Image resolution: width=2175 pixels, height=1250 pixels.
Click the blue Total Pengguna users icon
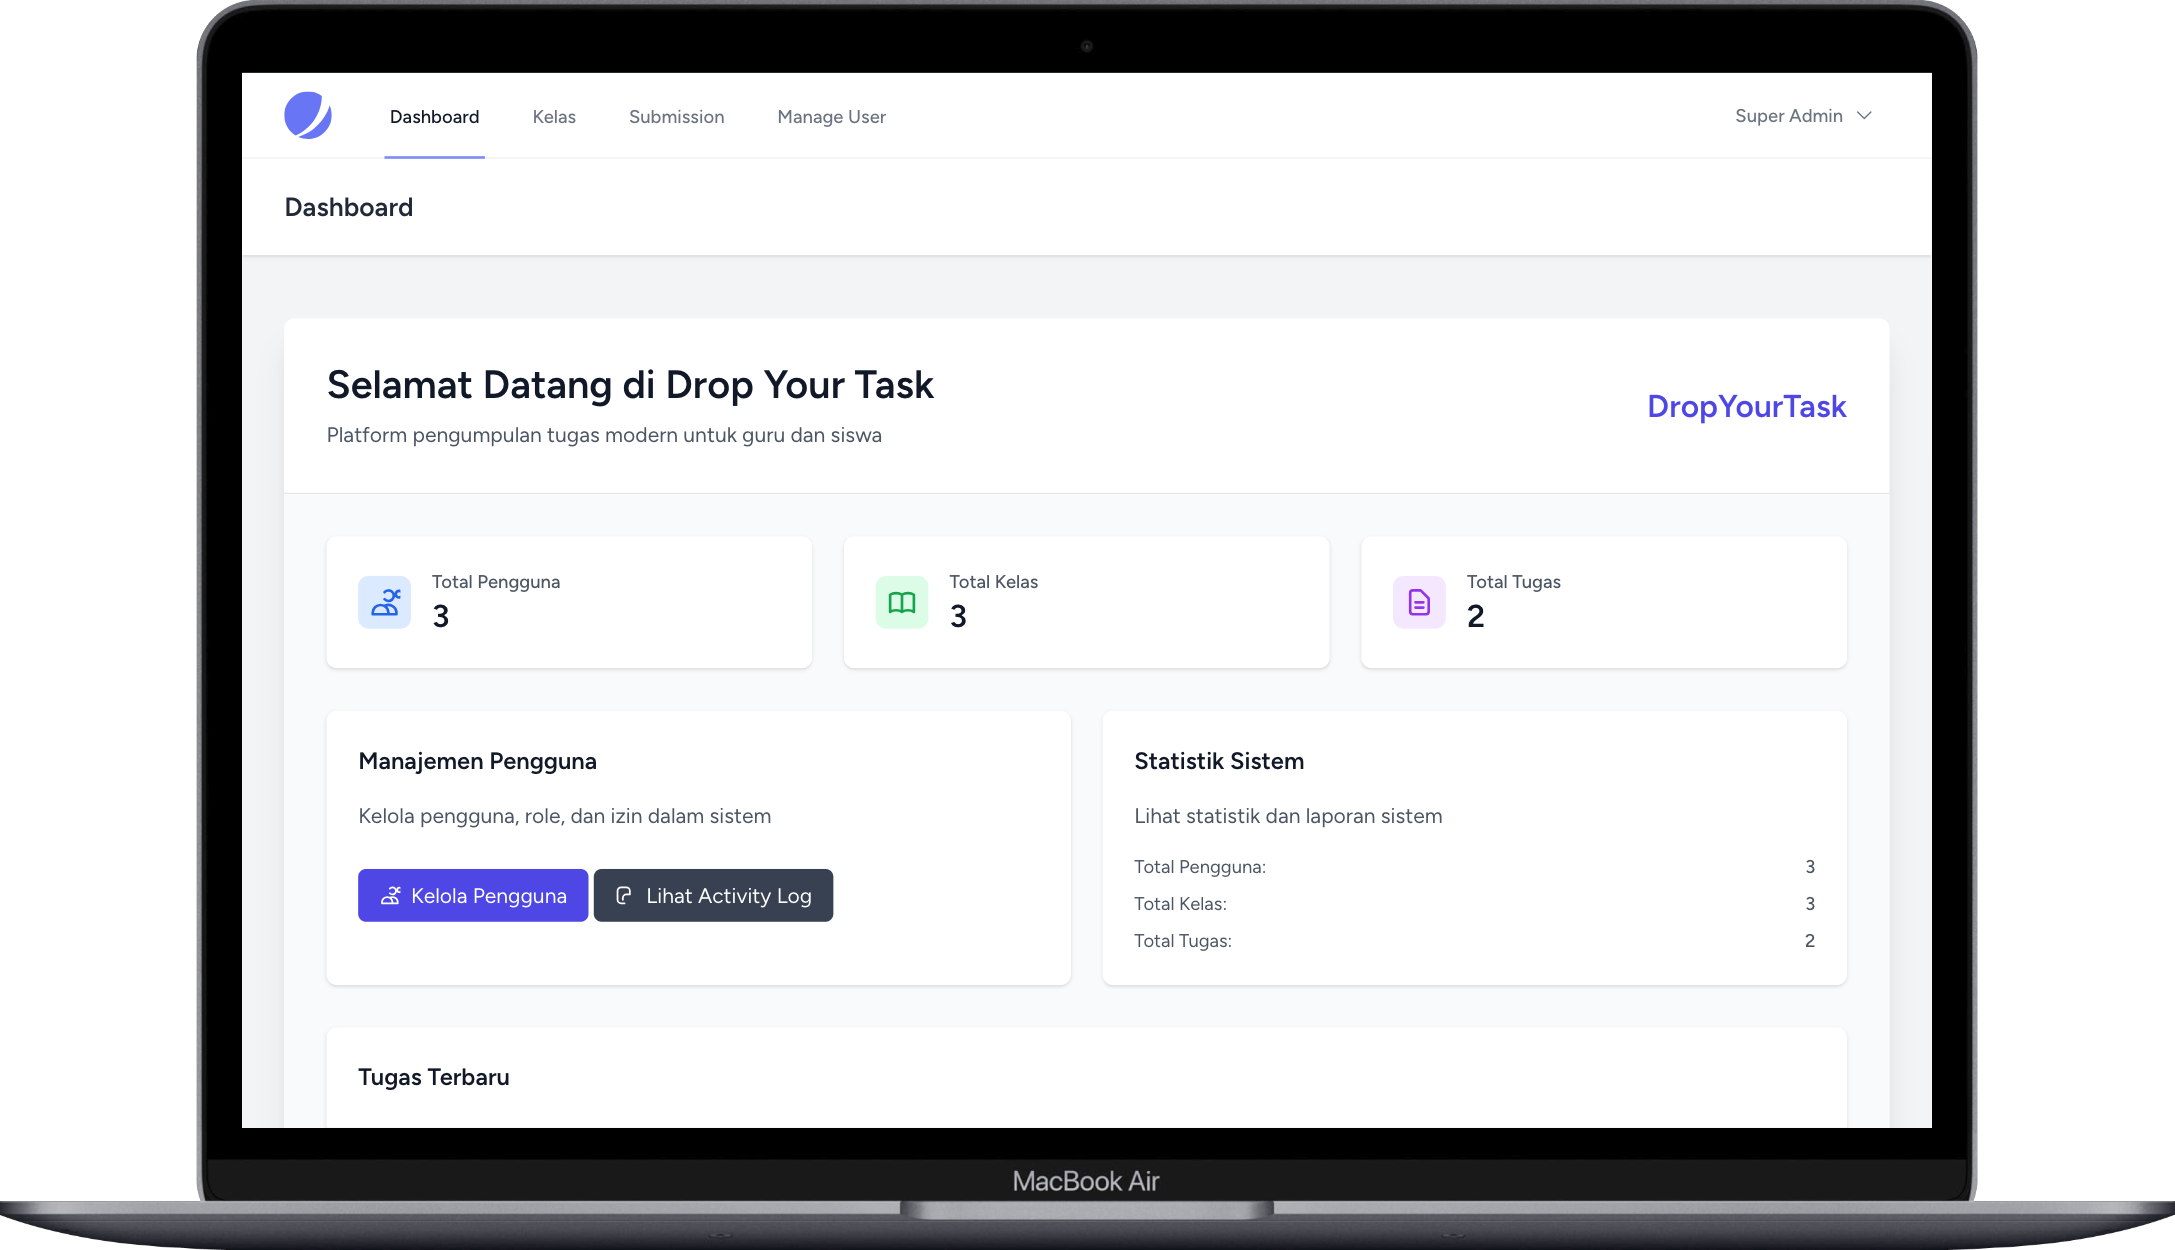click(x=385, y=602)
